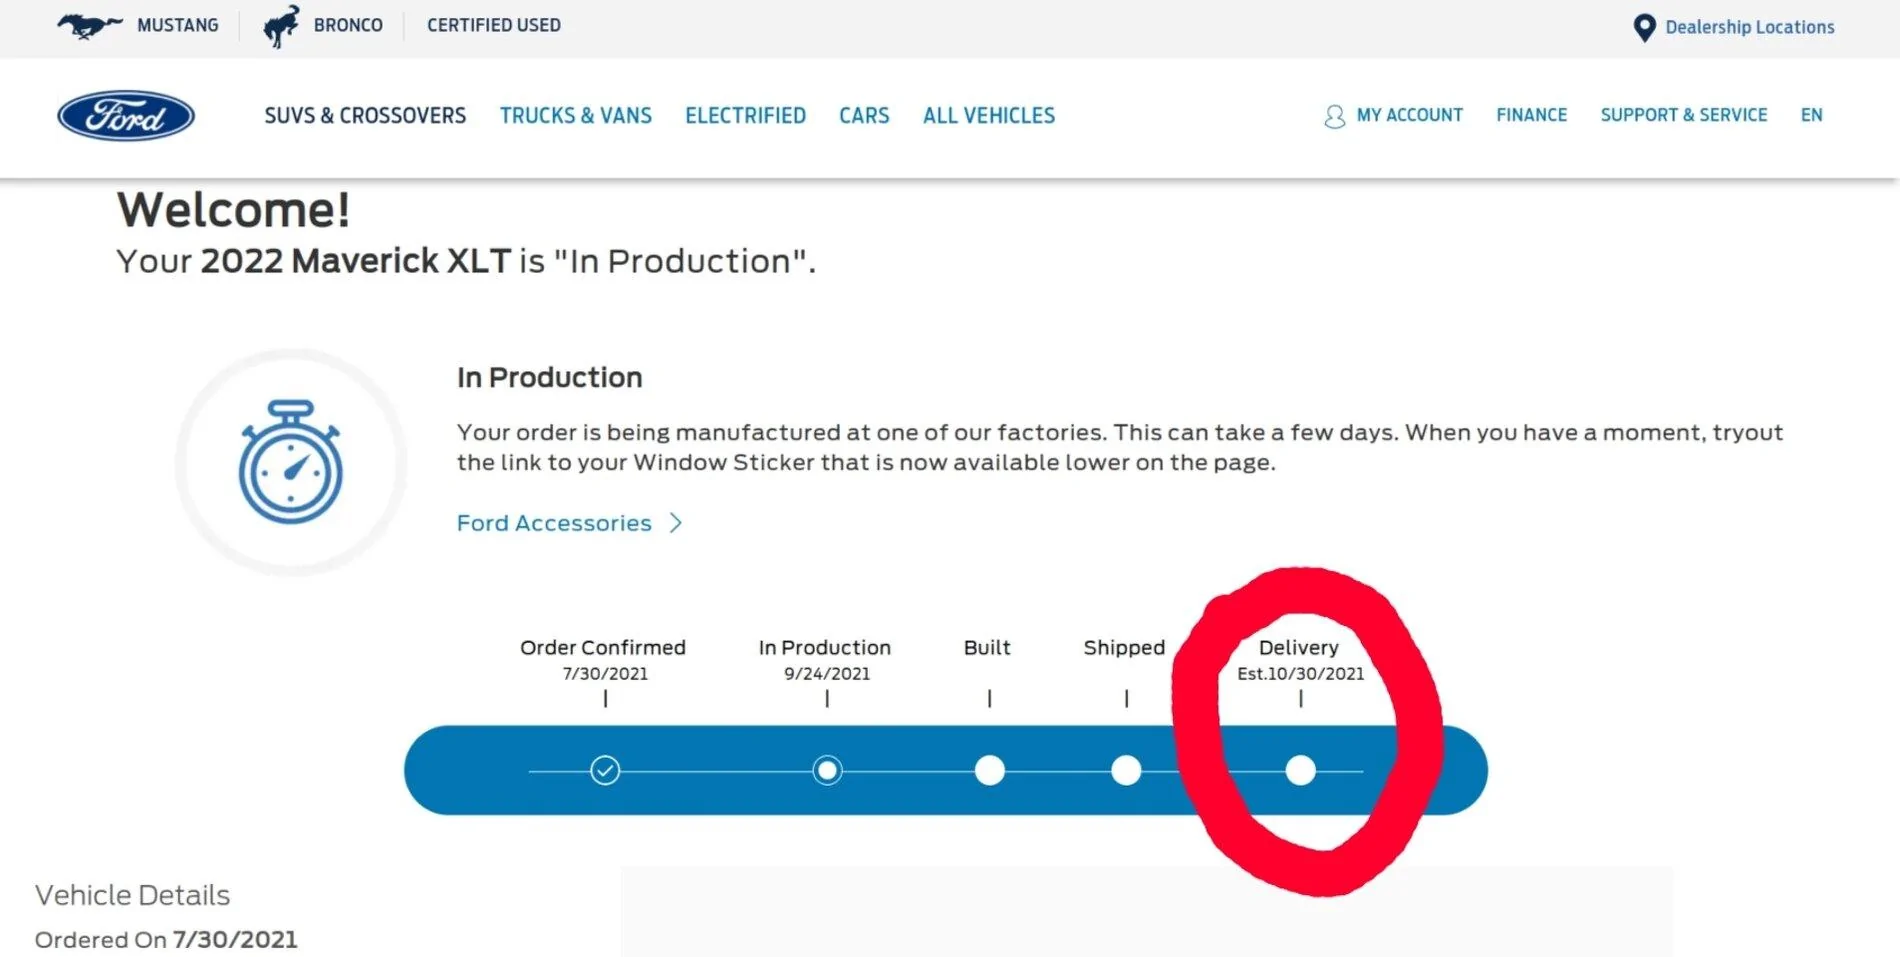
Task: Click the "In Production" section heading
Action: [x=549, y=377]
